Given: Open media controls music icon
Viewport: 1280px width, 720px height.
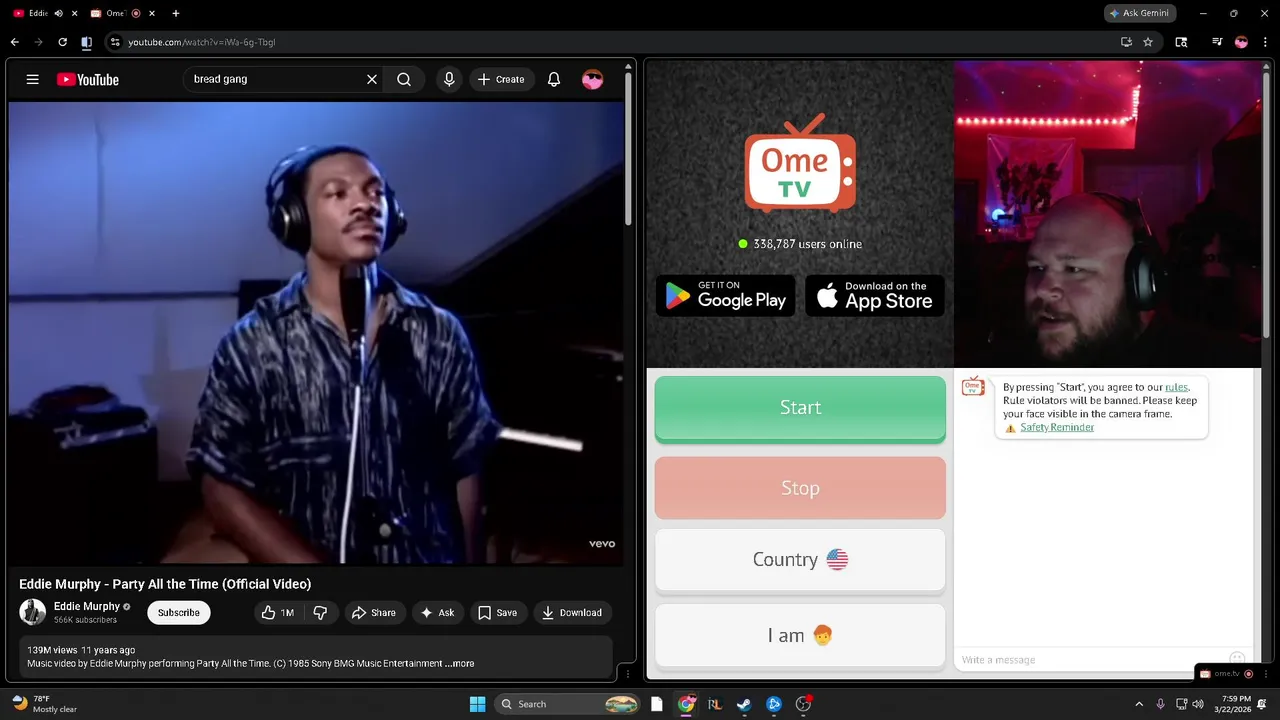Looking at the screenshot, I should [1217, 42].
